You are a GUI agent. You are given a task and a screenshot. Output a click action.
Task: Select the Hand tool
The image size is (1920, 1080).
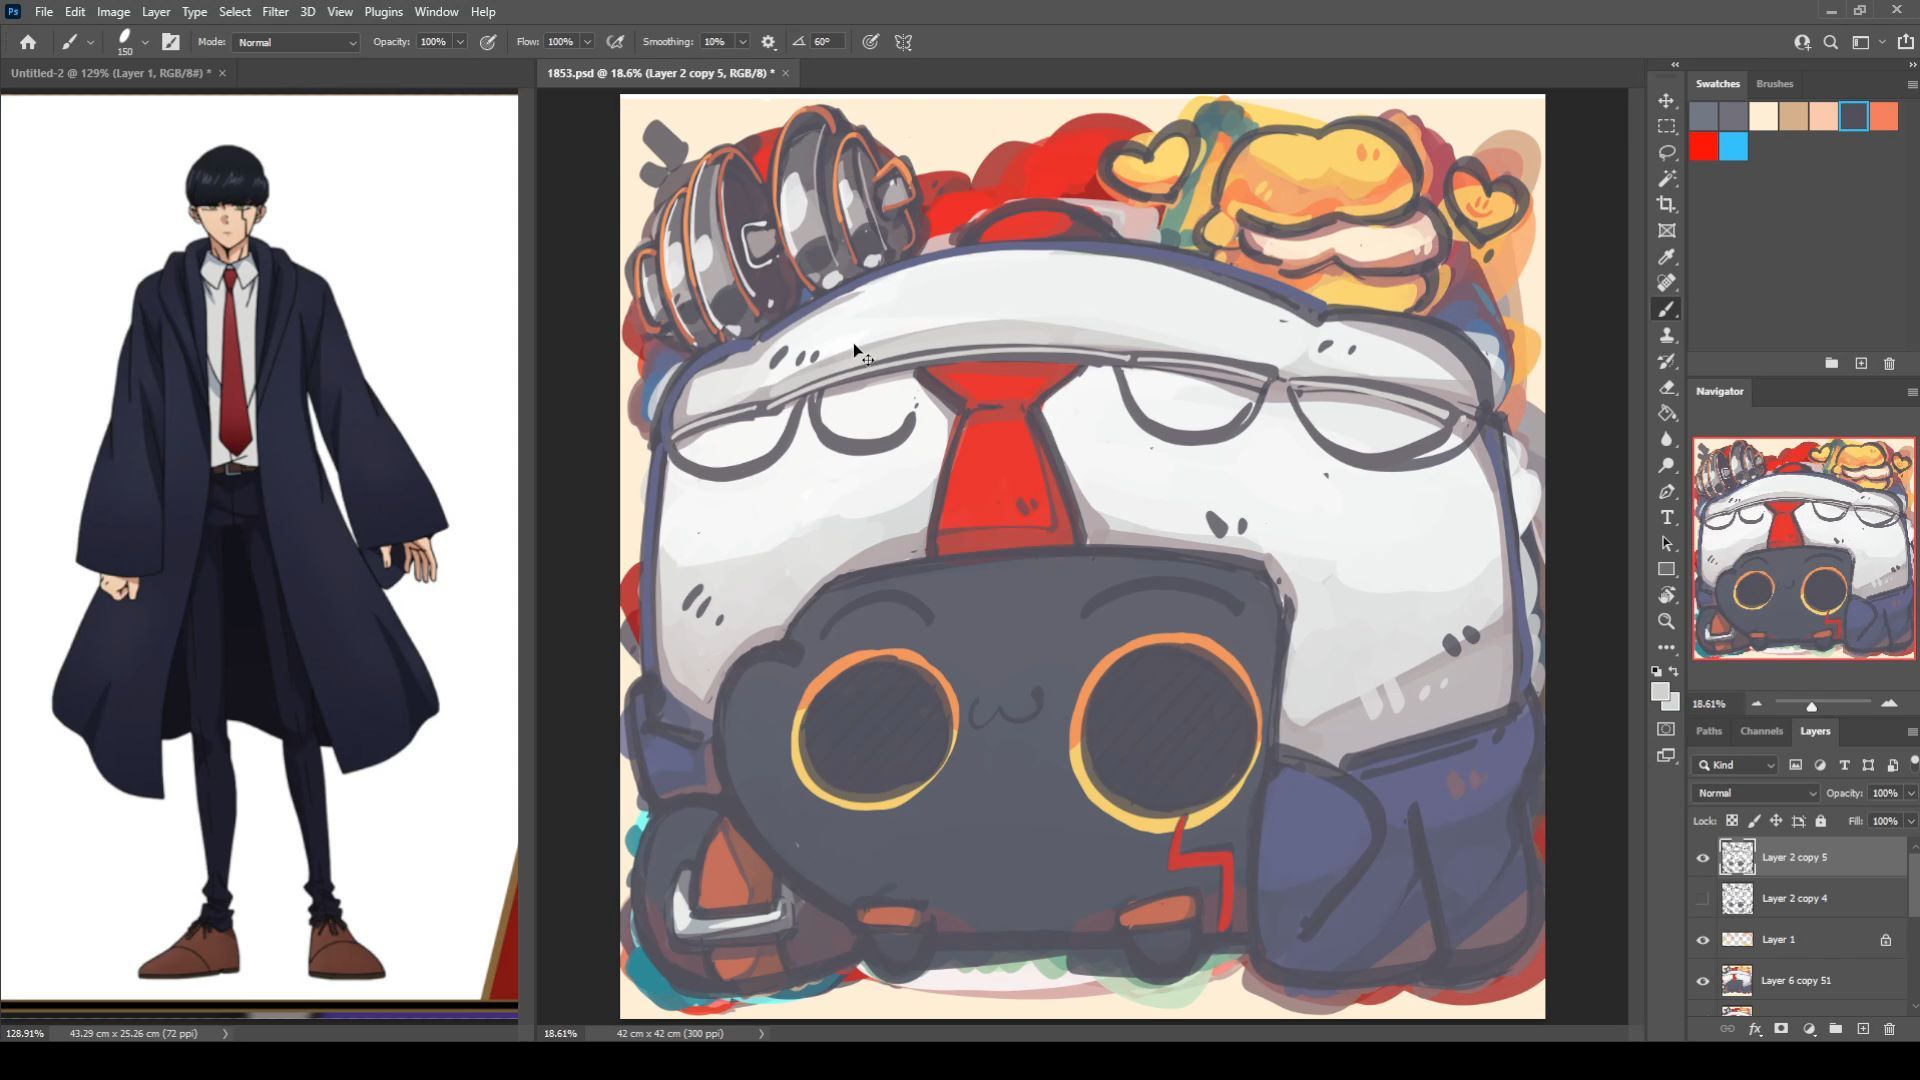point(1666,595)
